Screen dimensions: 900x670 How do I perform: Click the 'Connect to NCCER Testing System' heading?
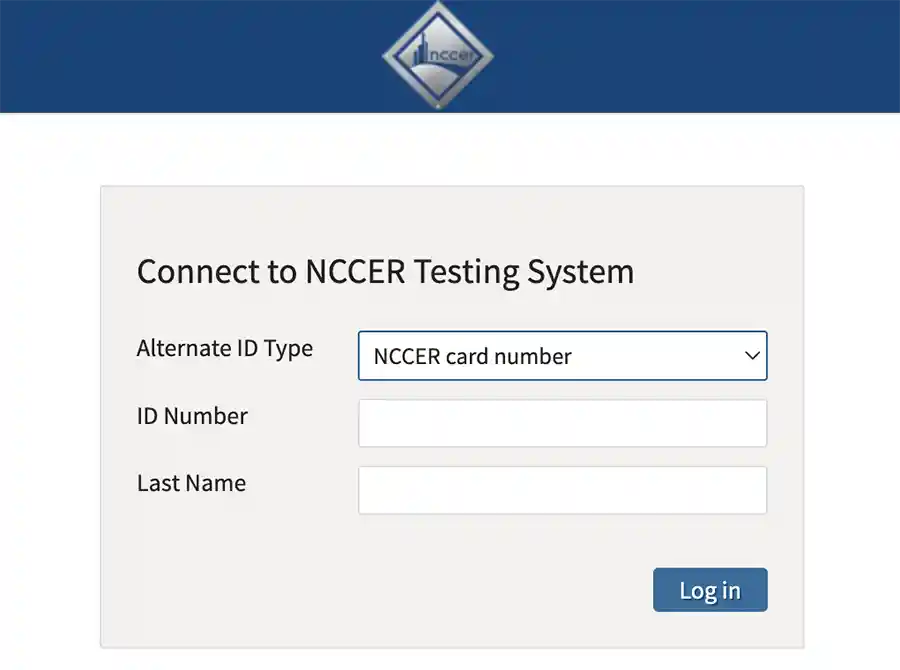coord(385,271)
